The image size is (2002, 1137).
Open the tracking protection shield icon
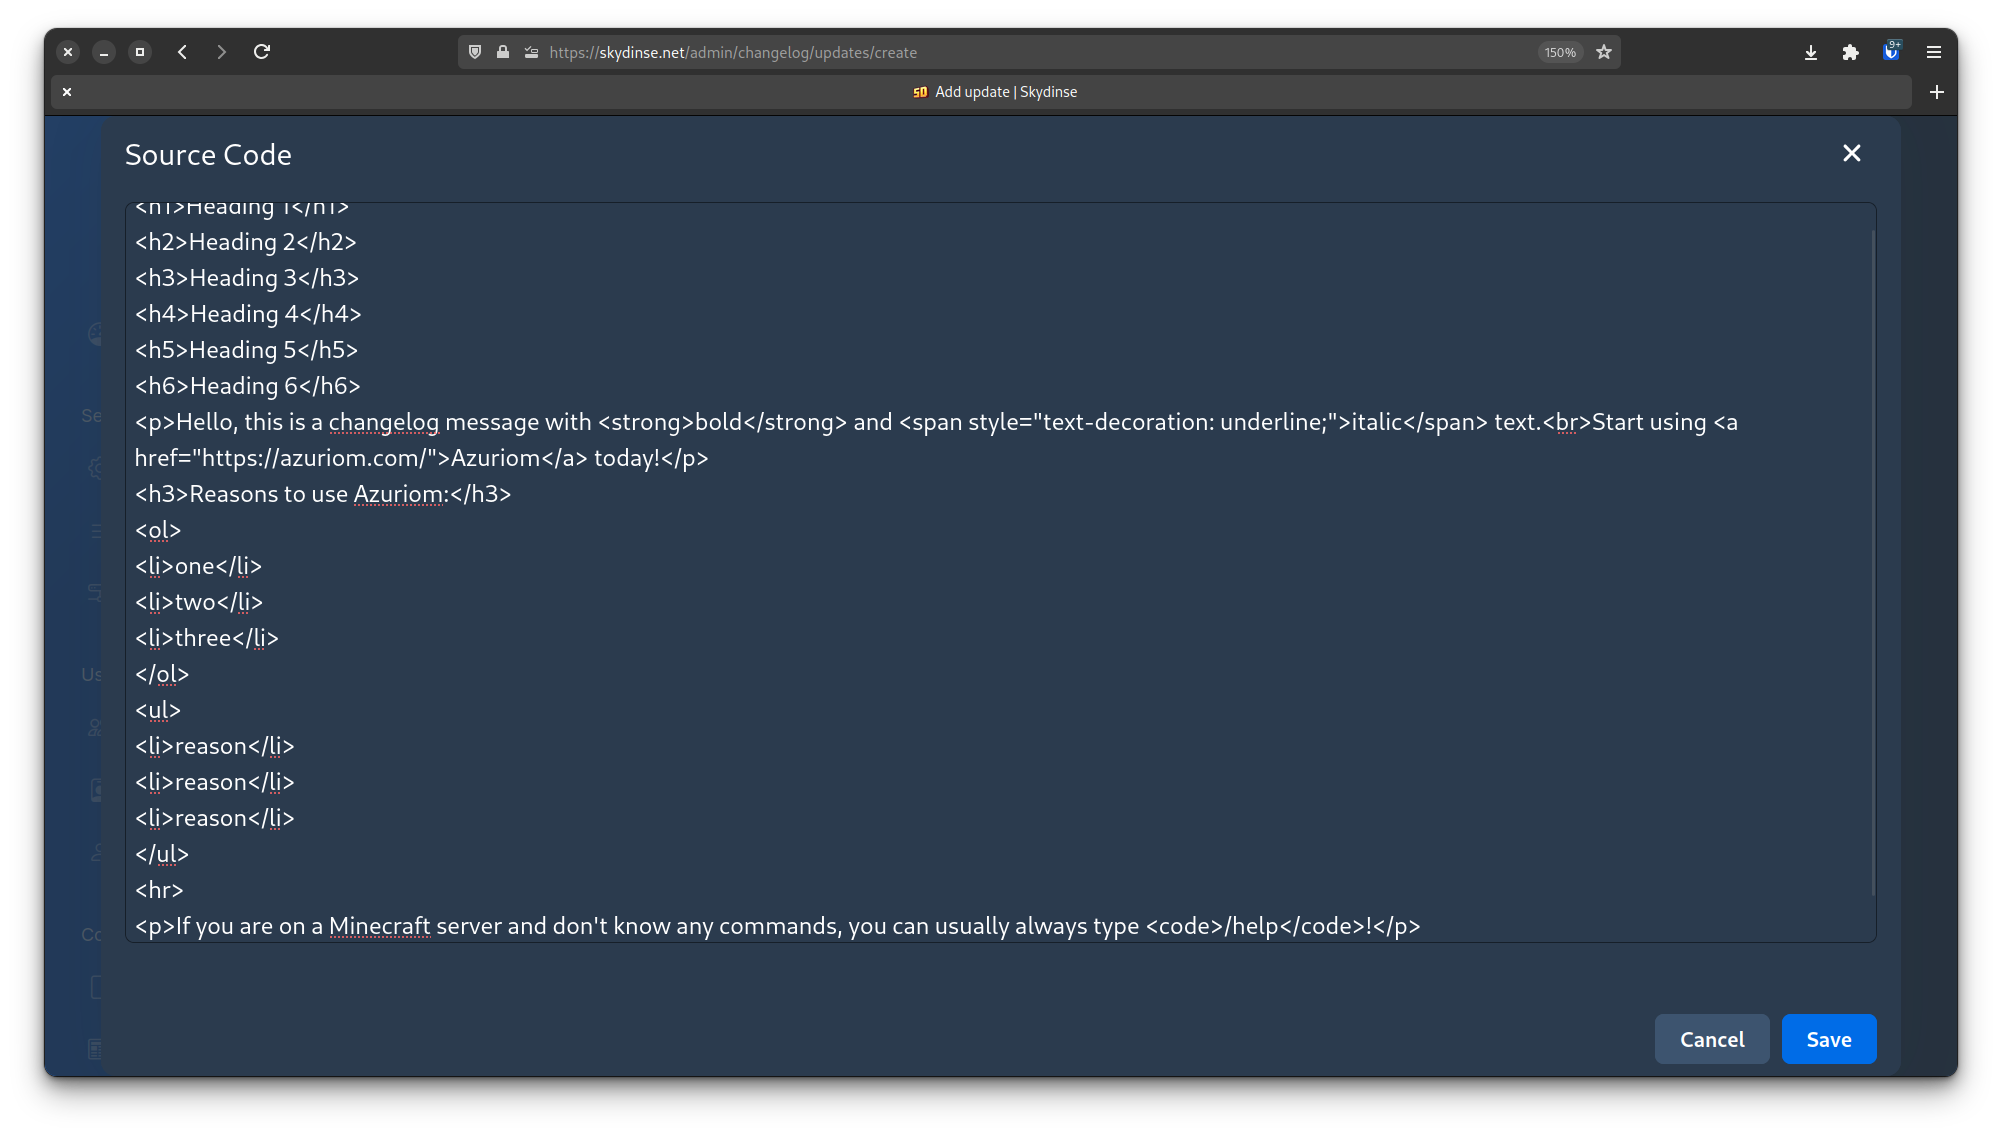tap(475, 52)
